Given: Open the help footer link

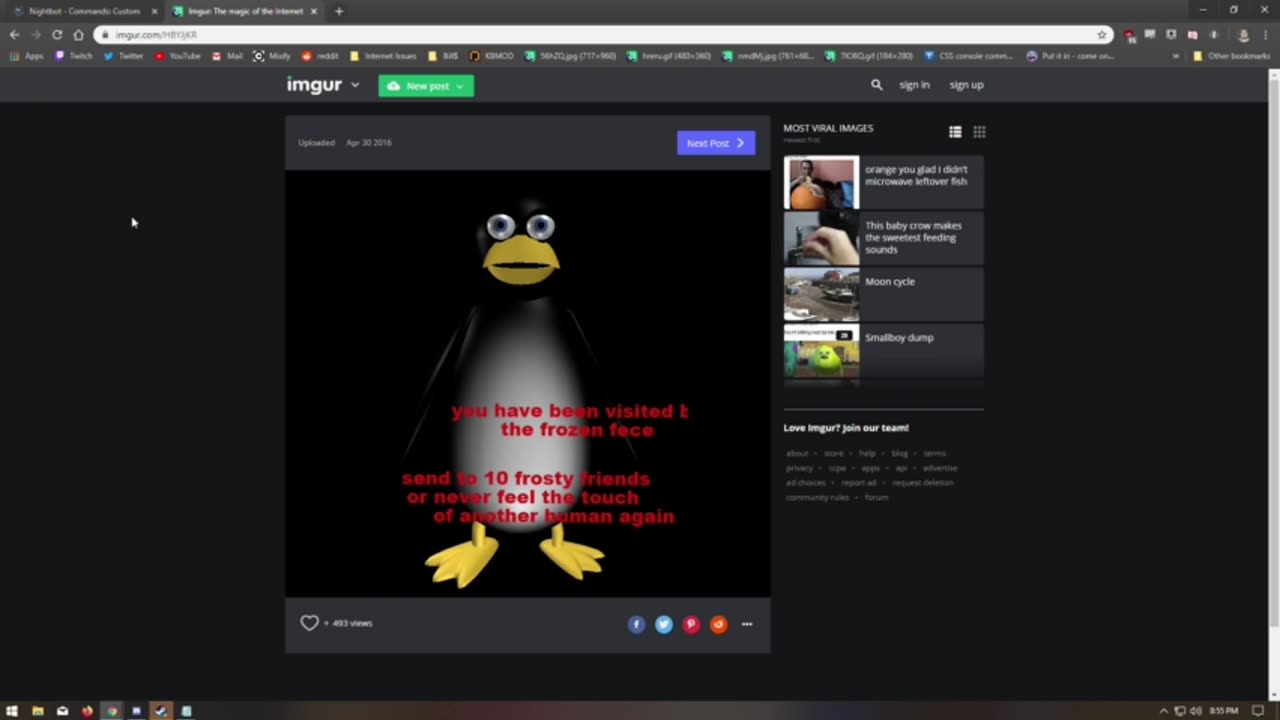Looking at the screenshot, I should point(867,453).
